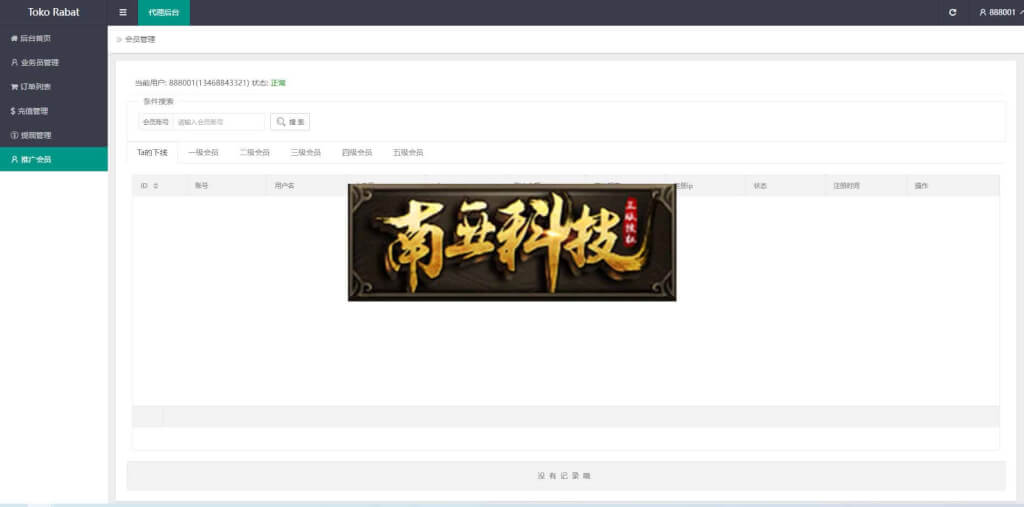Click the green 正常 status text
The width and height of the screenshot is (1024, 507).
coord(278,83)
